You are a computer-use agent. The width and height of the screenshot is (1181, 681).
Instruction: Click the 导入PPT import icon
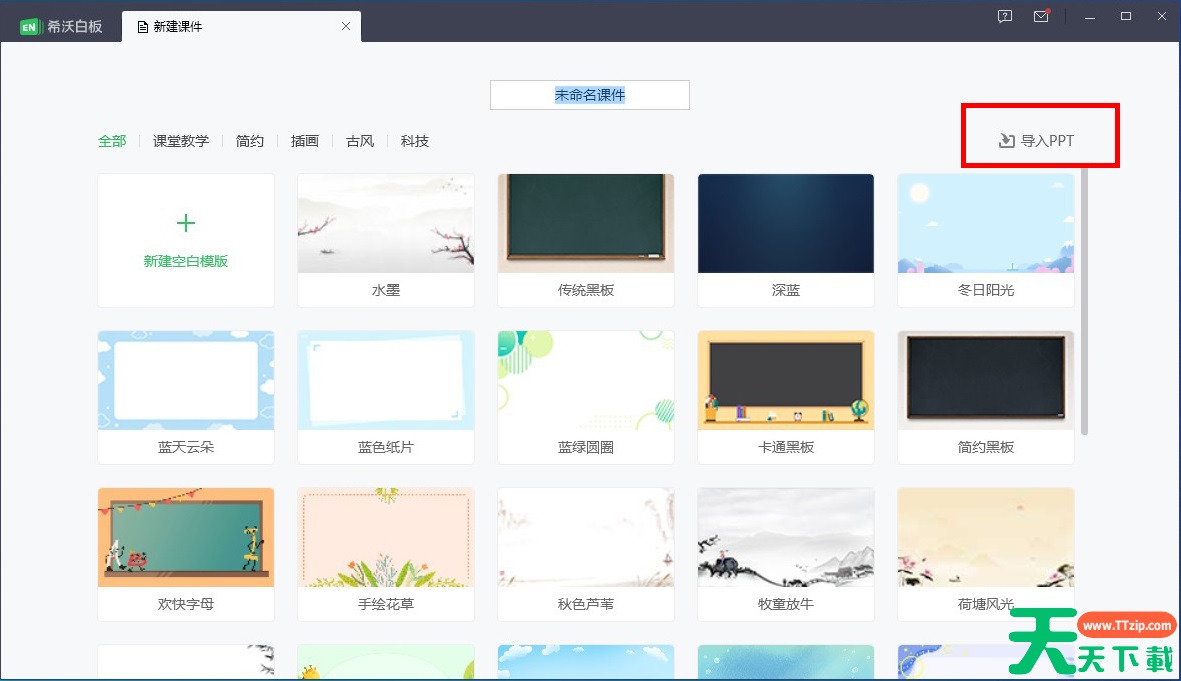[x=1006, y=141]
